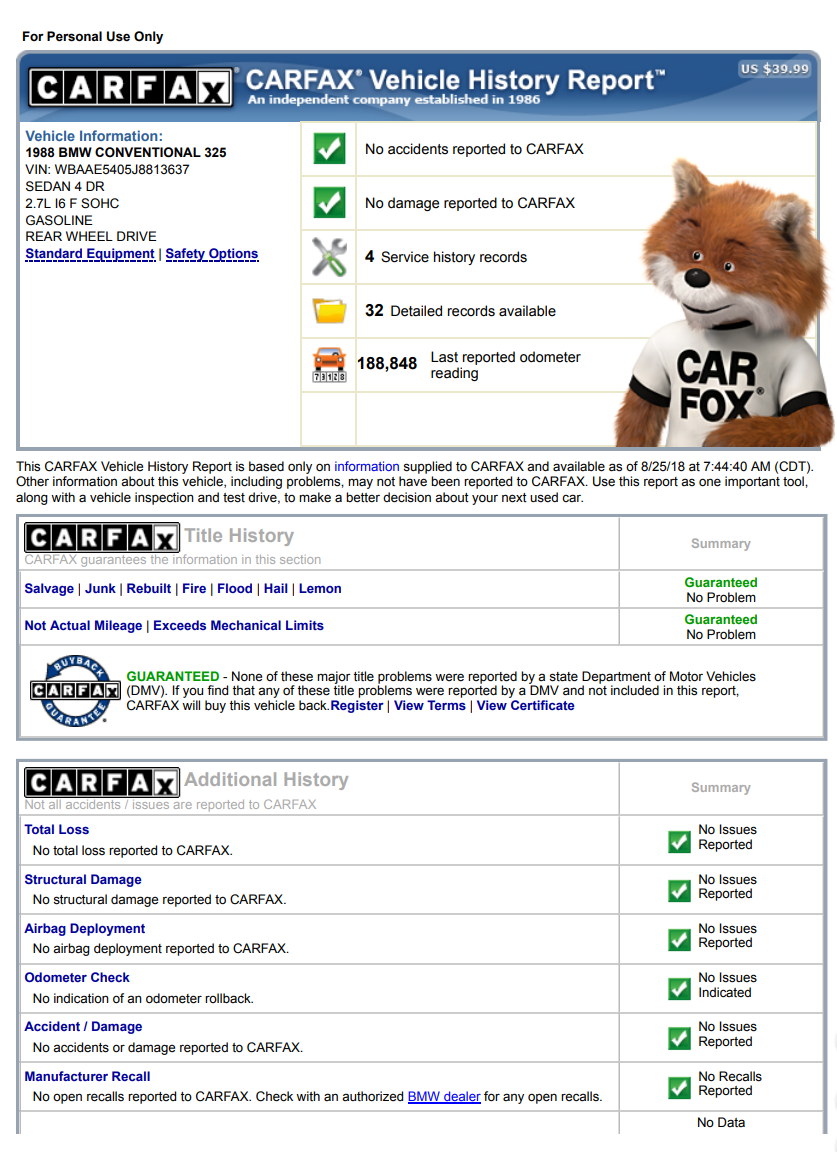Click the green check in the Accident / Damage row
Image resolution: width=837 pixels, height=1152 pixels.
point(679,1038)
